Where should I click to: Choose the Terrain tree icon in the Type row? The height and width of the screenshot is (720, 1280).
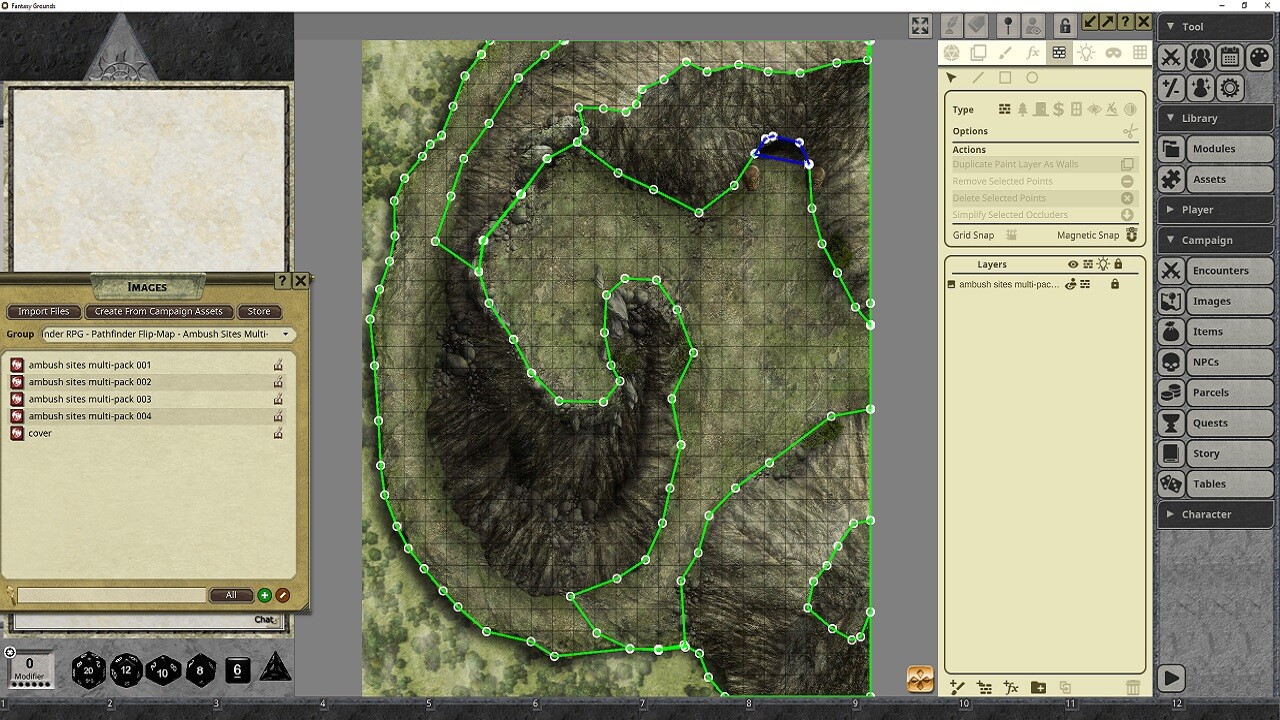point(1023,109)
